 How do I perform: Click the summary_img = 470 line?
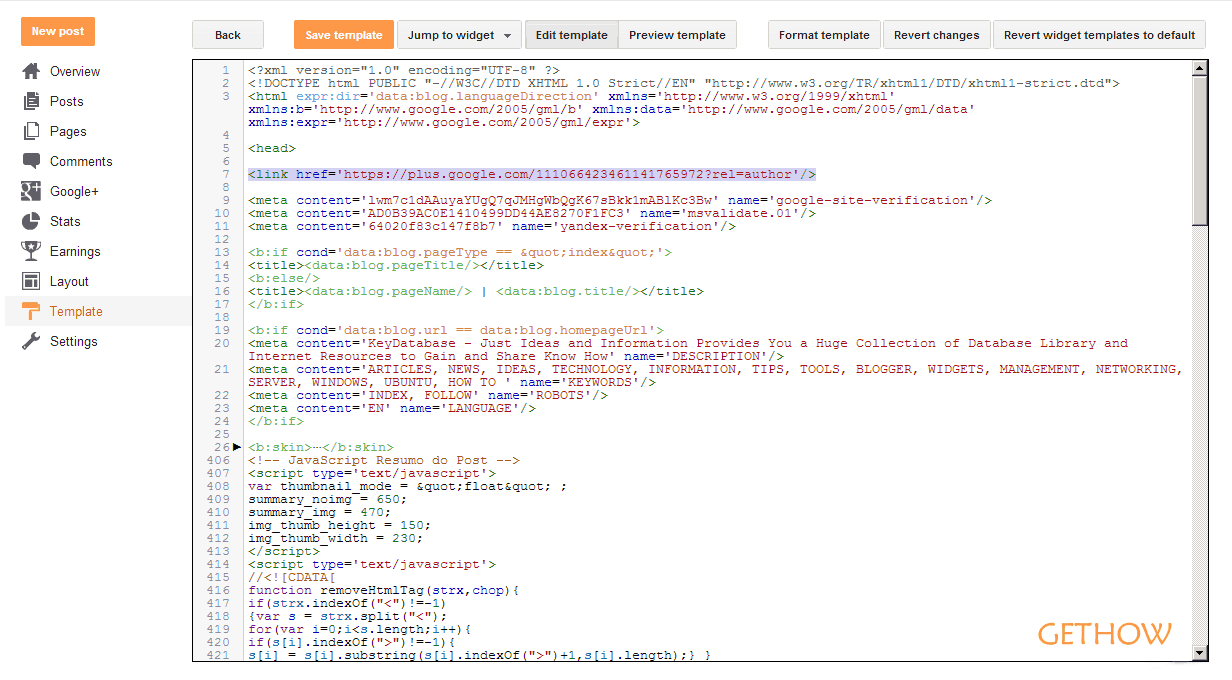[320, 512]
